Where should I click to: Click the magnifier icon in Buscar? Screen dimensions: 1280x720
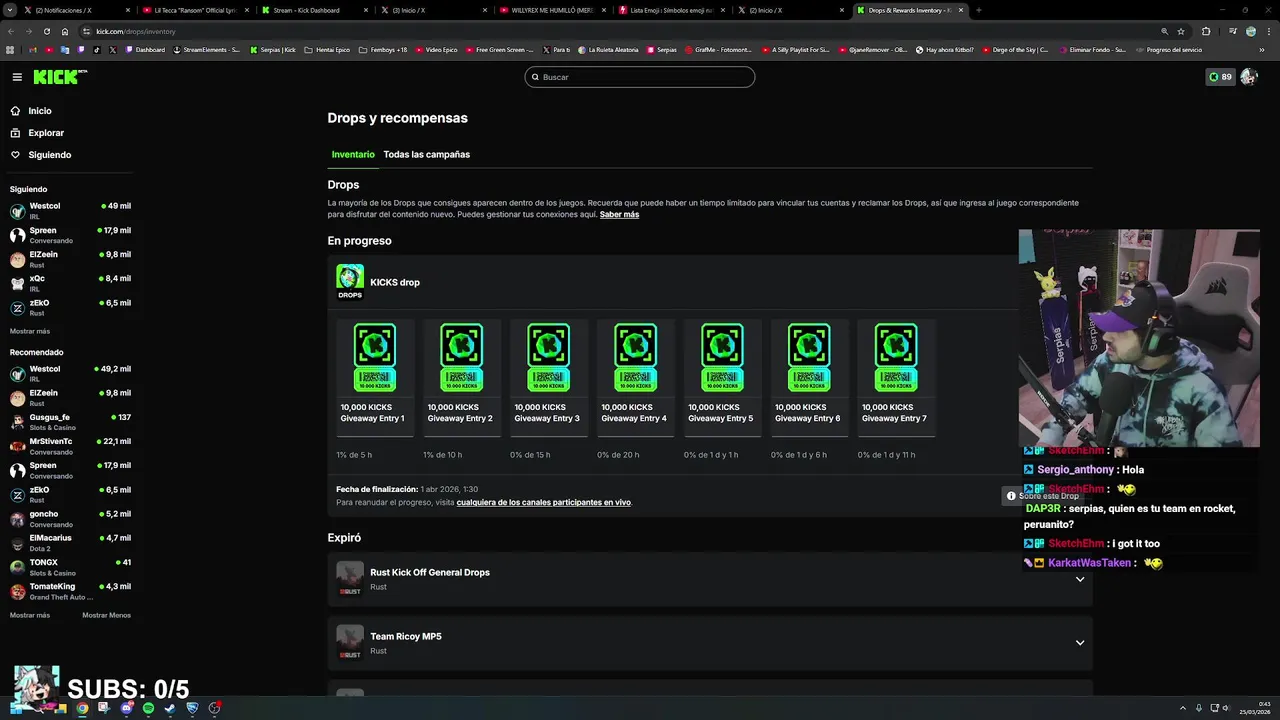535,77
